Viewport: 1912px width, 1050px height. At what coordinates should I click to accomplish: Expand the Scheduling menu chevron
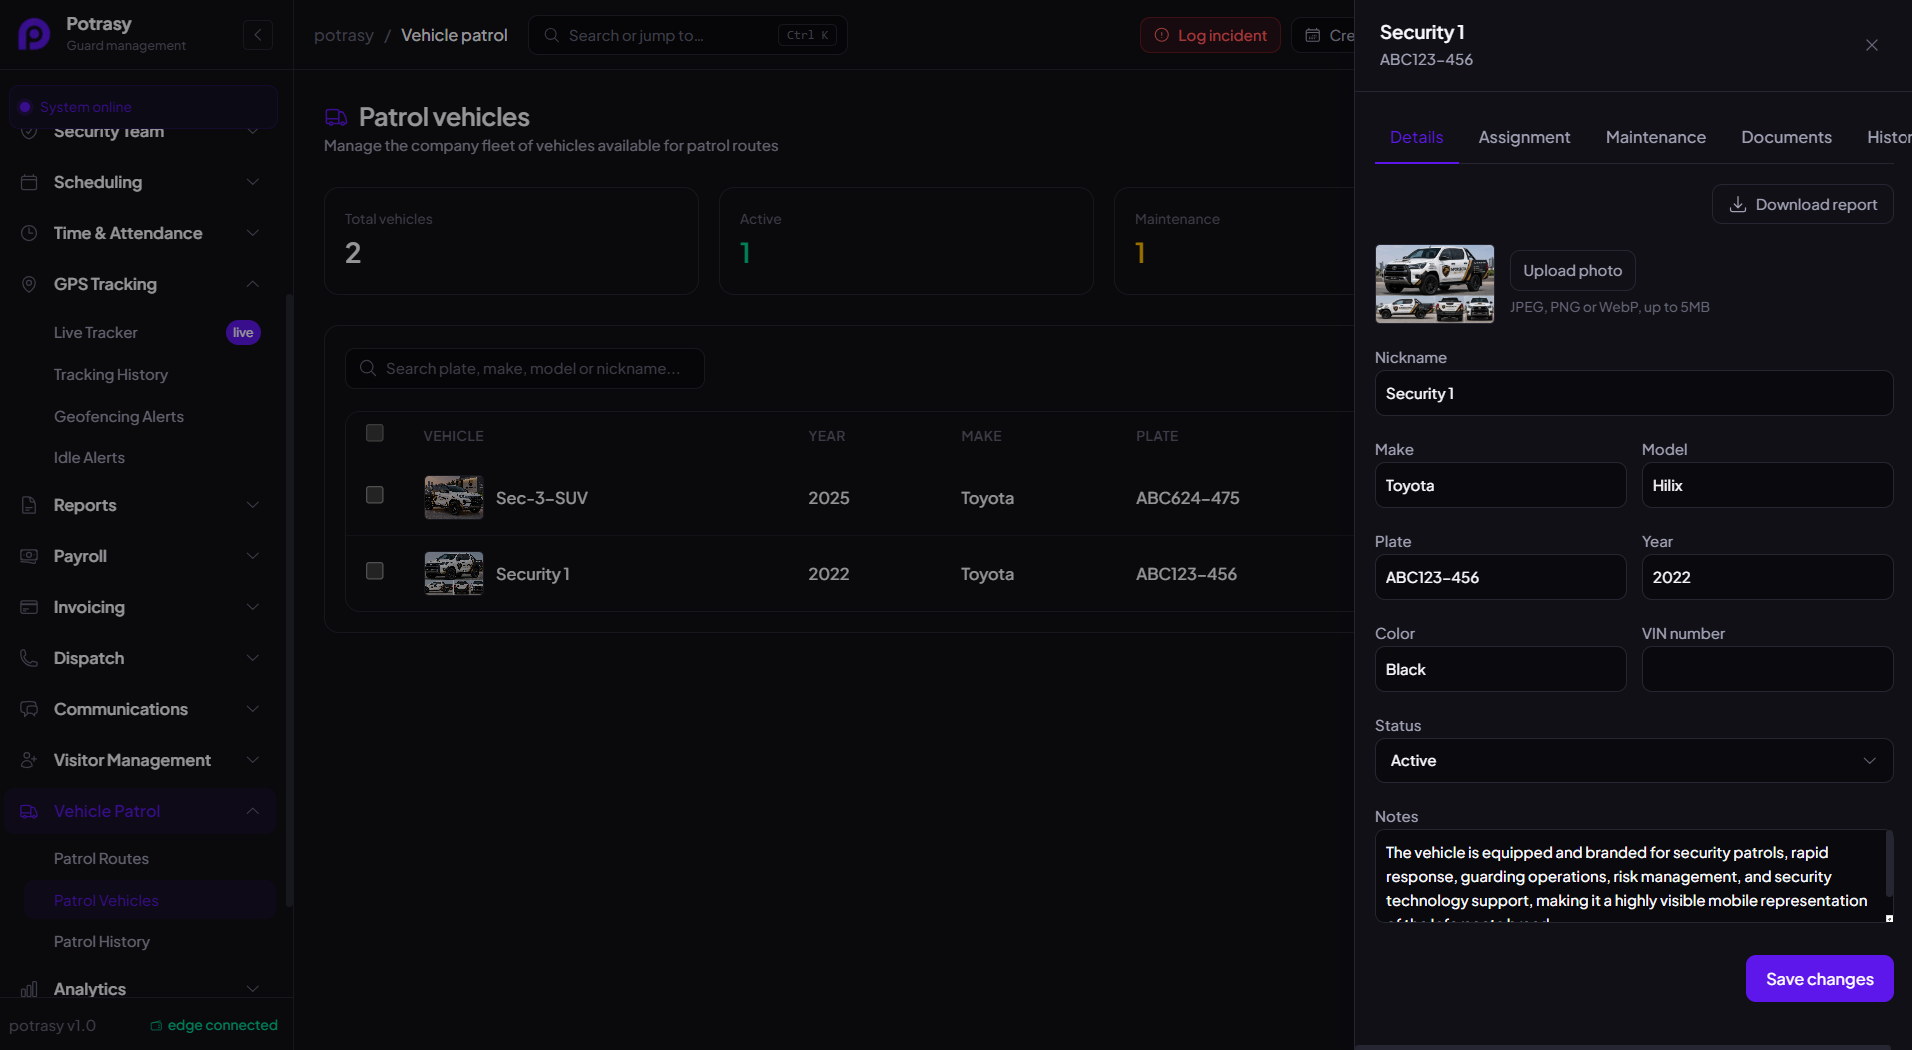[x=253, y=182]
